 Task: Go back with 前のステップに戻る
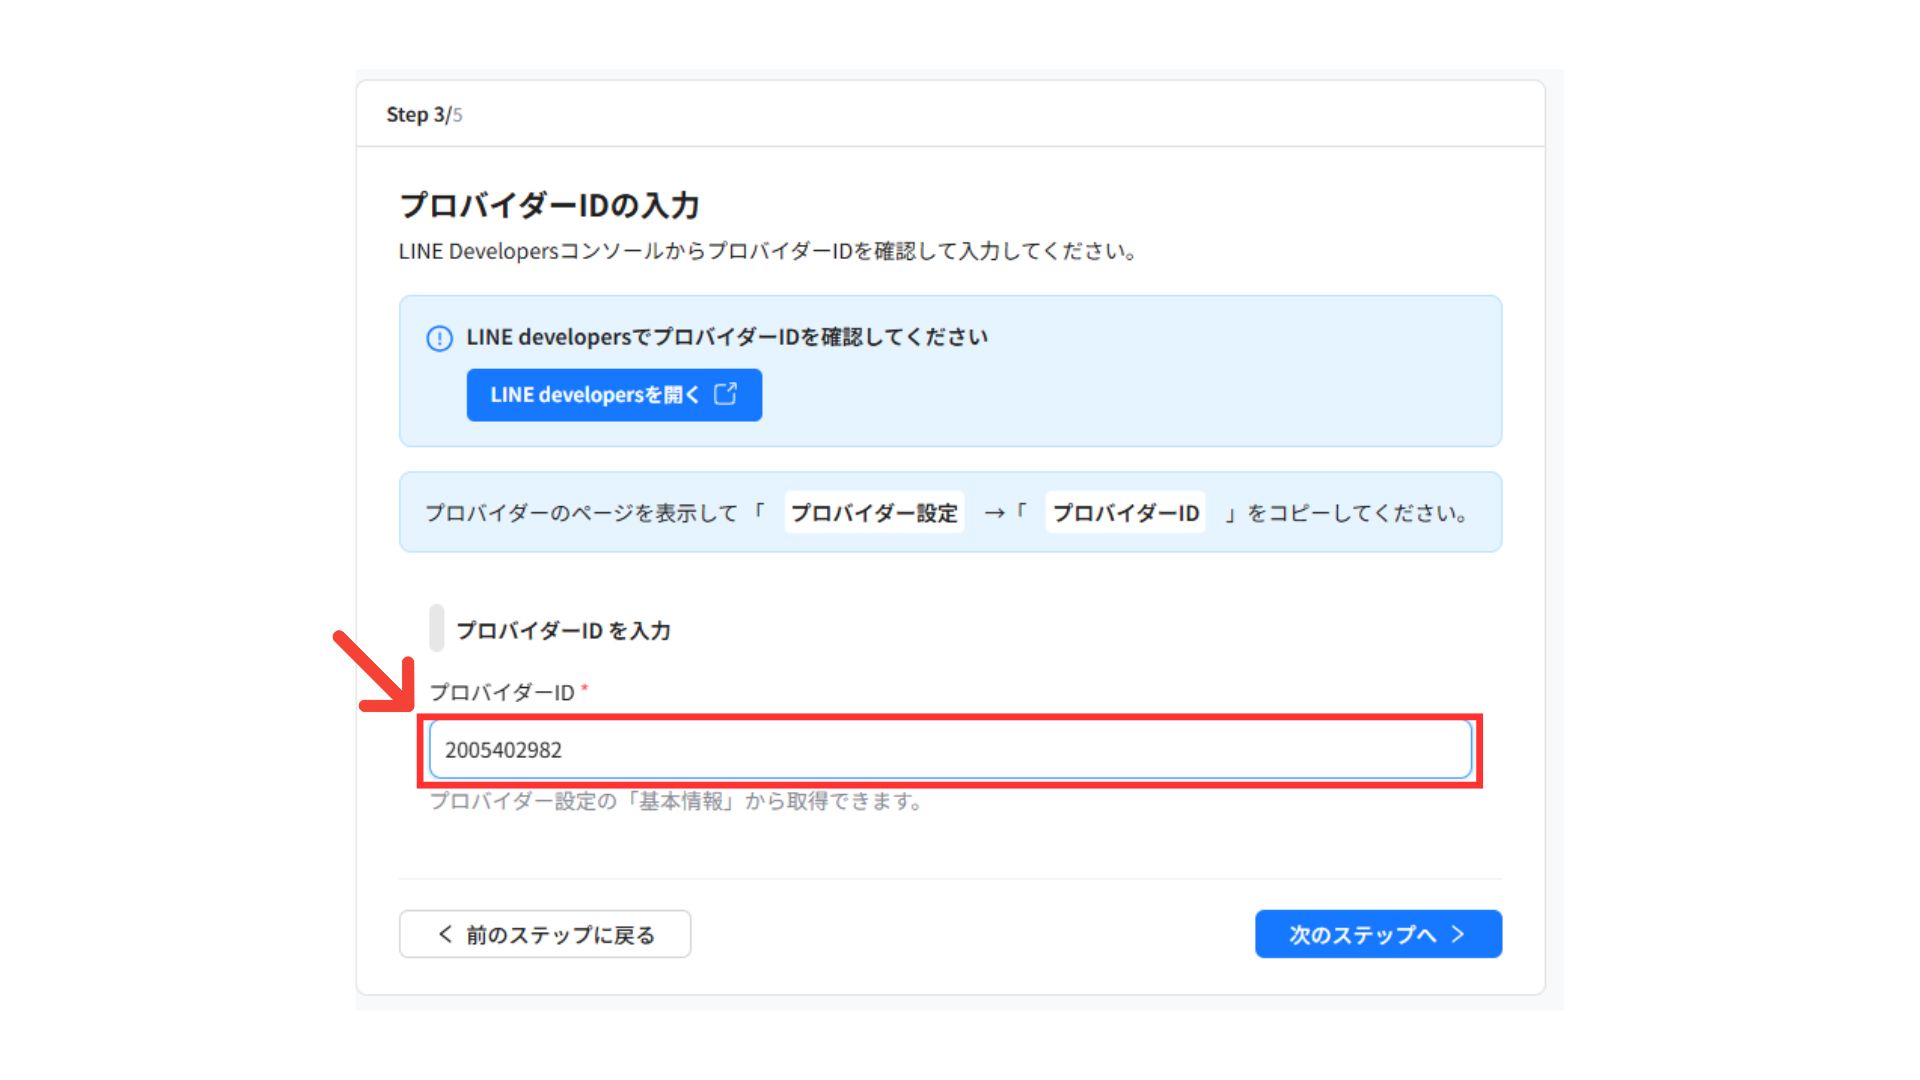point(545,934)
